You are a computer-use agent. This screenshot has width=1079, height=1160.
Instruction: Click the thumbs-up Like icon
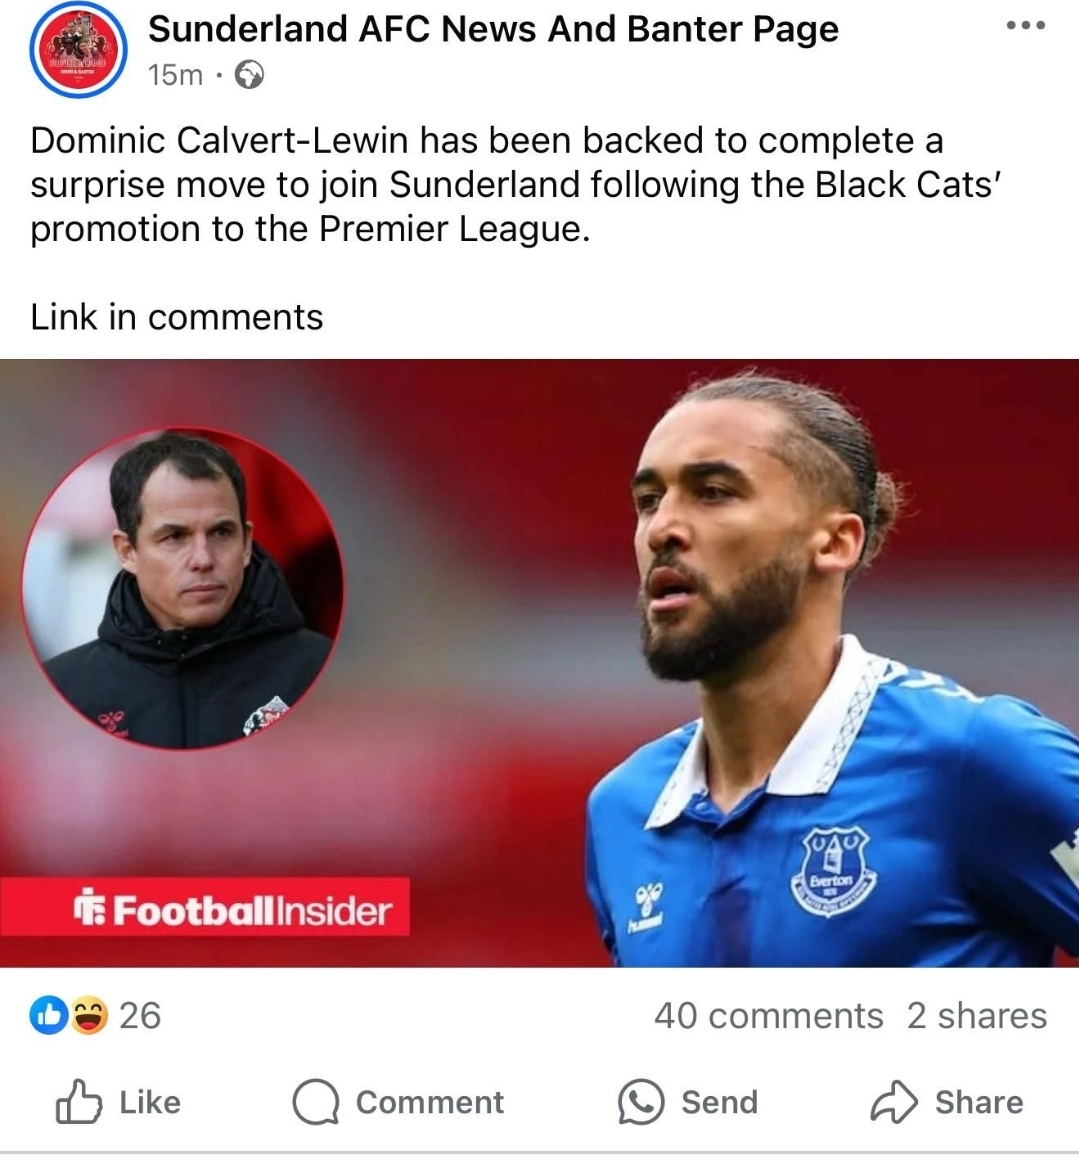(x=79, y=1102)
